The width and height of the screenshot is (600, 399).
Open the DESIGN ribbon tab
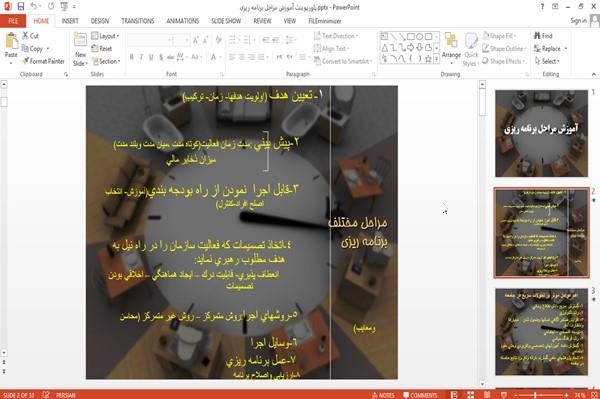coord(99,21)
